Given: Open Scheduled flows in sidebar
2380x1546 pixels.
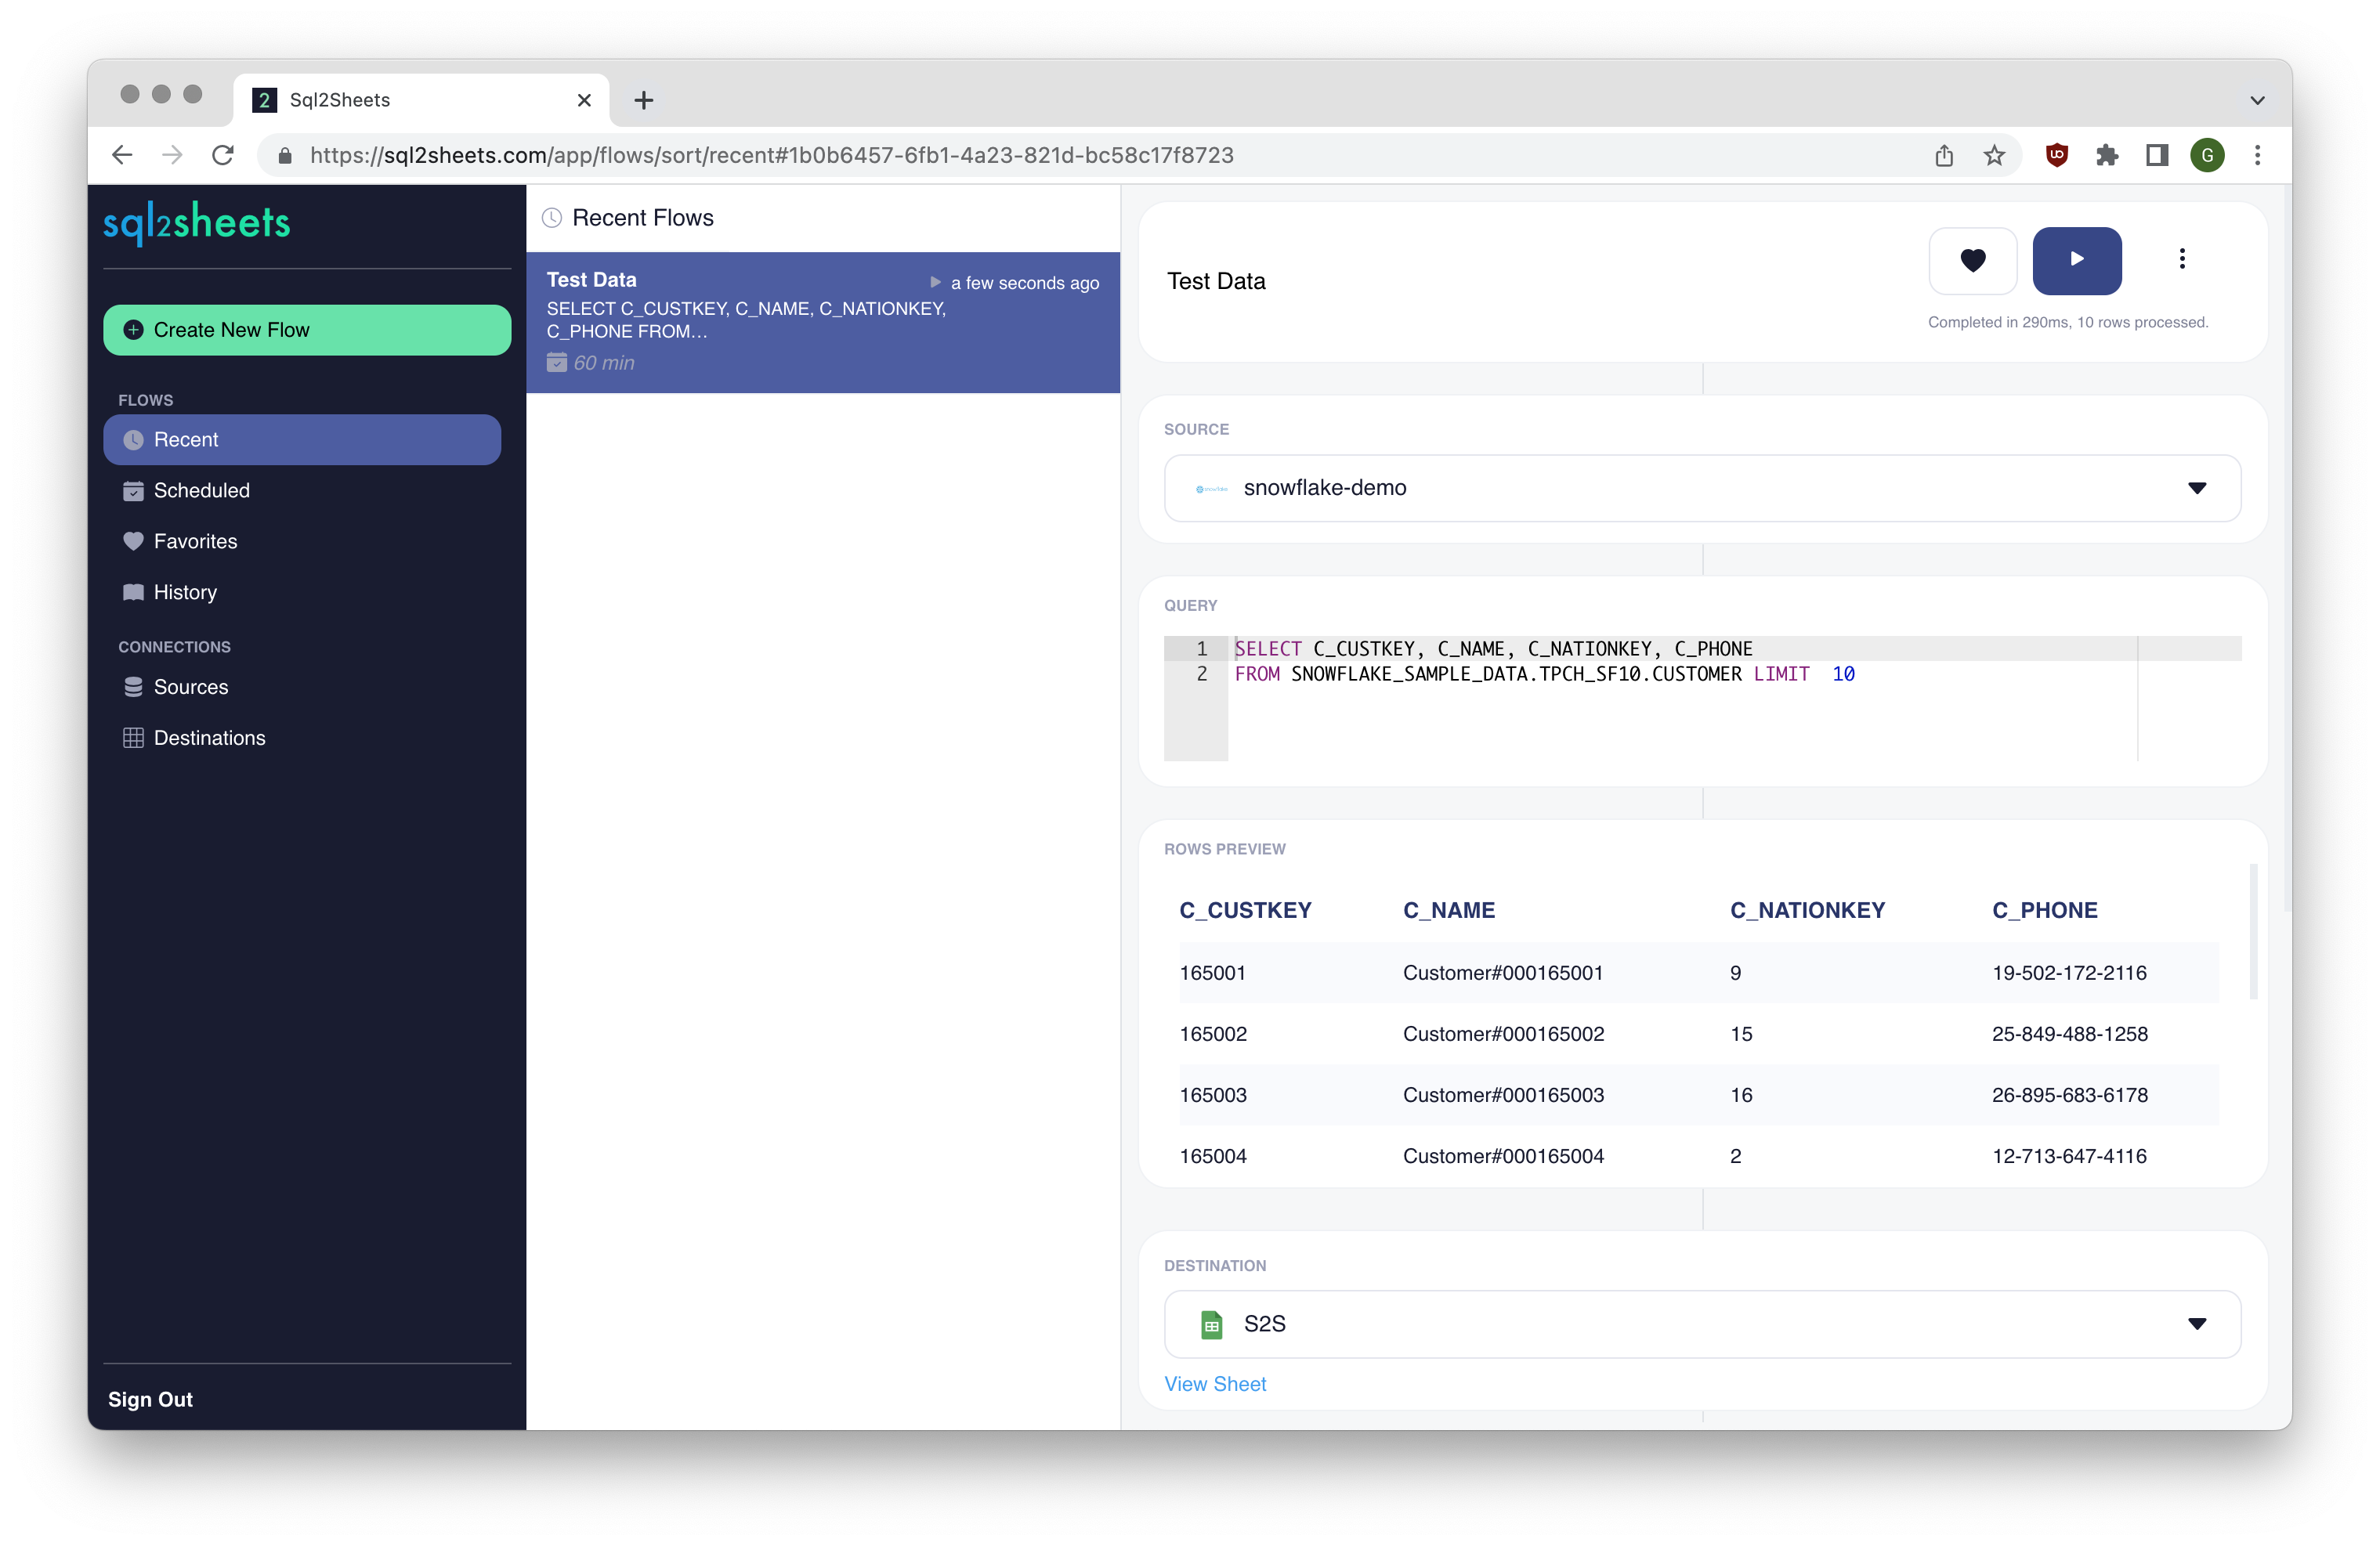Looking at the screenshot, I should (201, 491).
